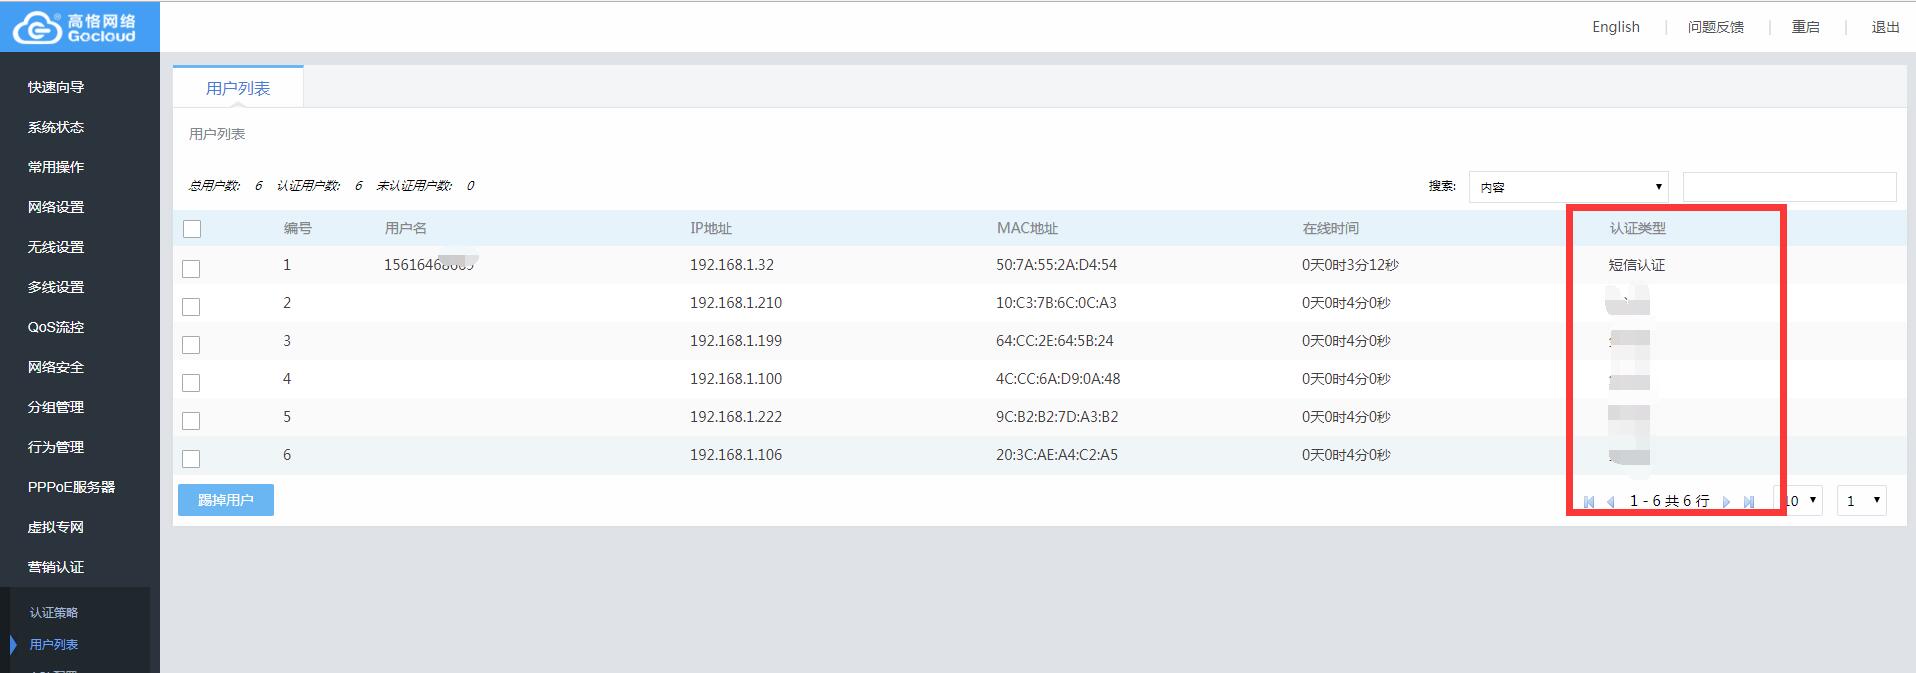Open the page number dropdown showing 1
The image size is (1916, 673).
click(1862, 500)
